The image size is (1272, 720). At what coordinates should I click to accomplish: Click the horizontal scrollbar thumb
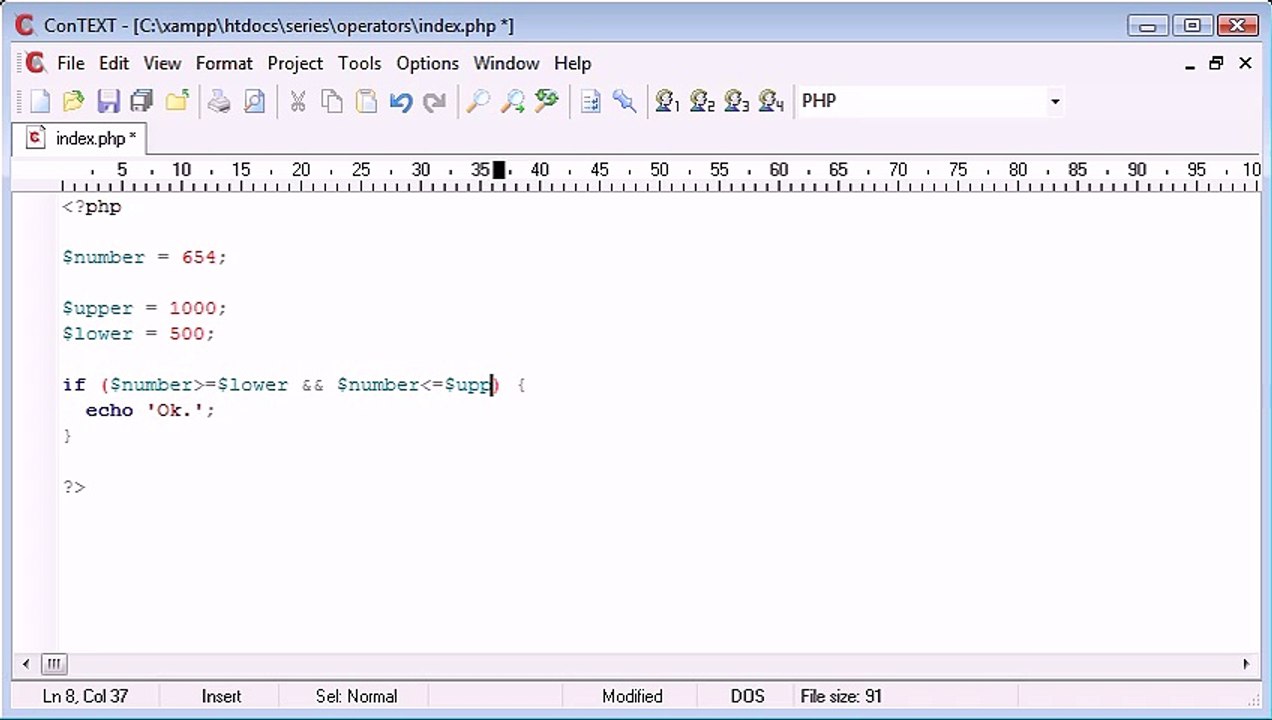pyautogui.click(x=53, y=663)
